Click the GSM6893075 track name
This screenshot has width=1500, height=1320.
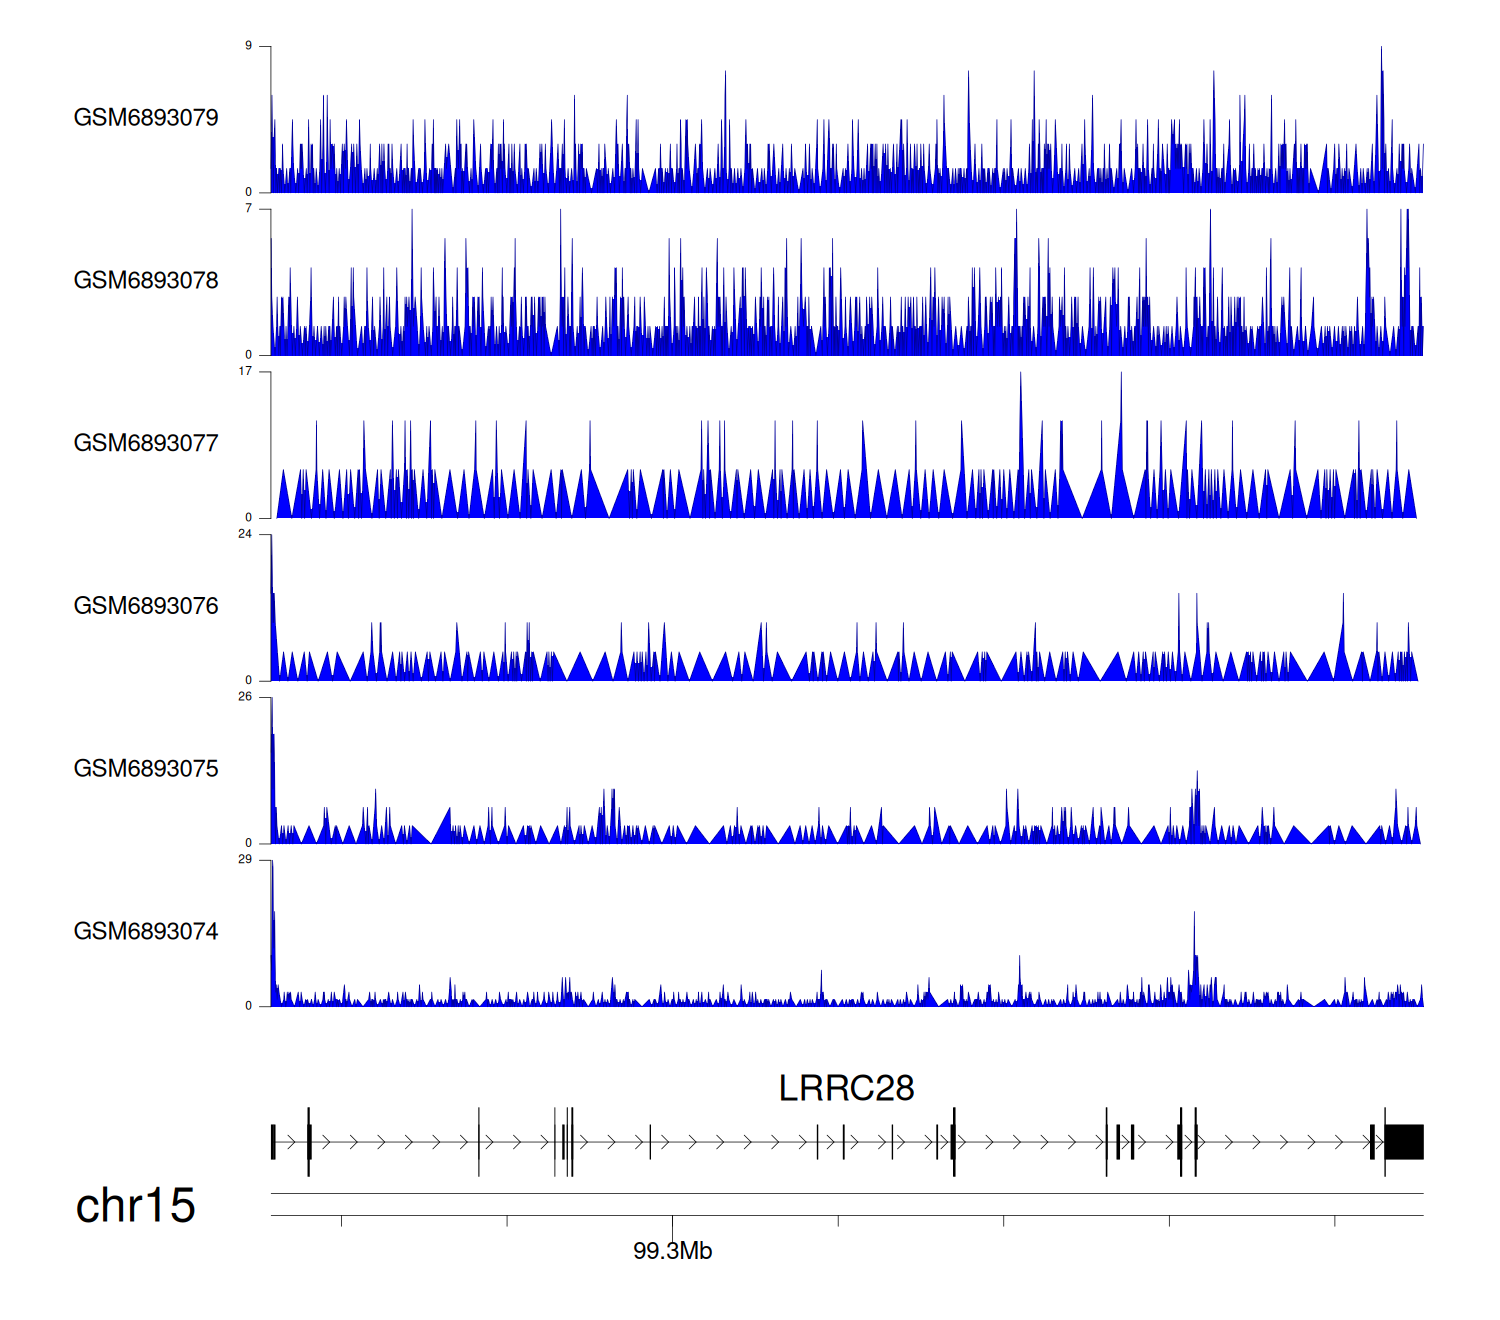(146, 769)
